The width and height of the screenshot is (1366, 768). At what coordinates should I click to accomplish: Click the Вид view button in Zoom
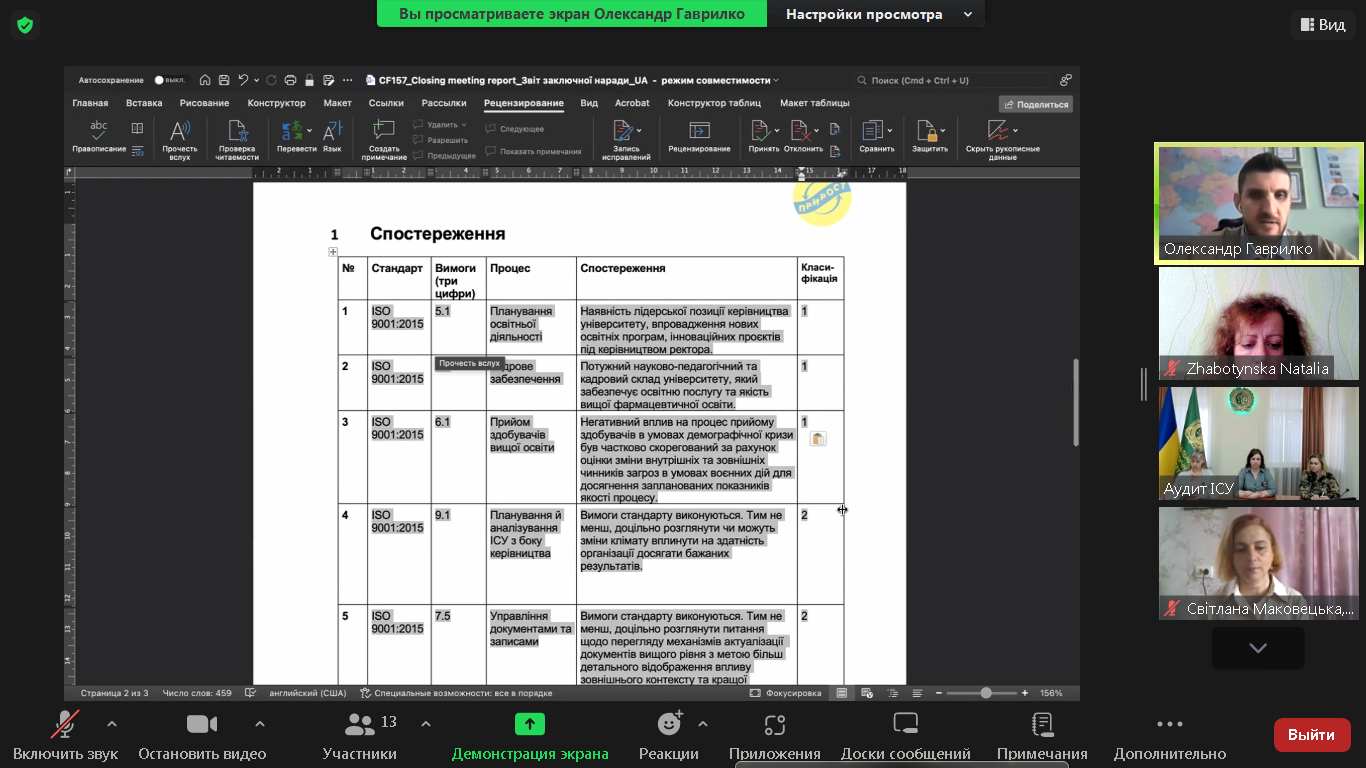coord(1322,25)
